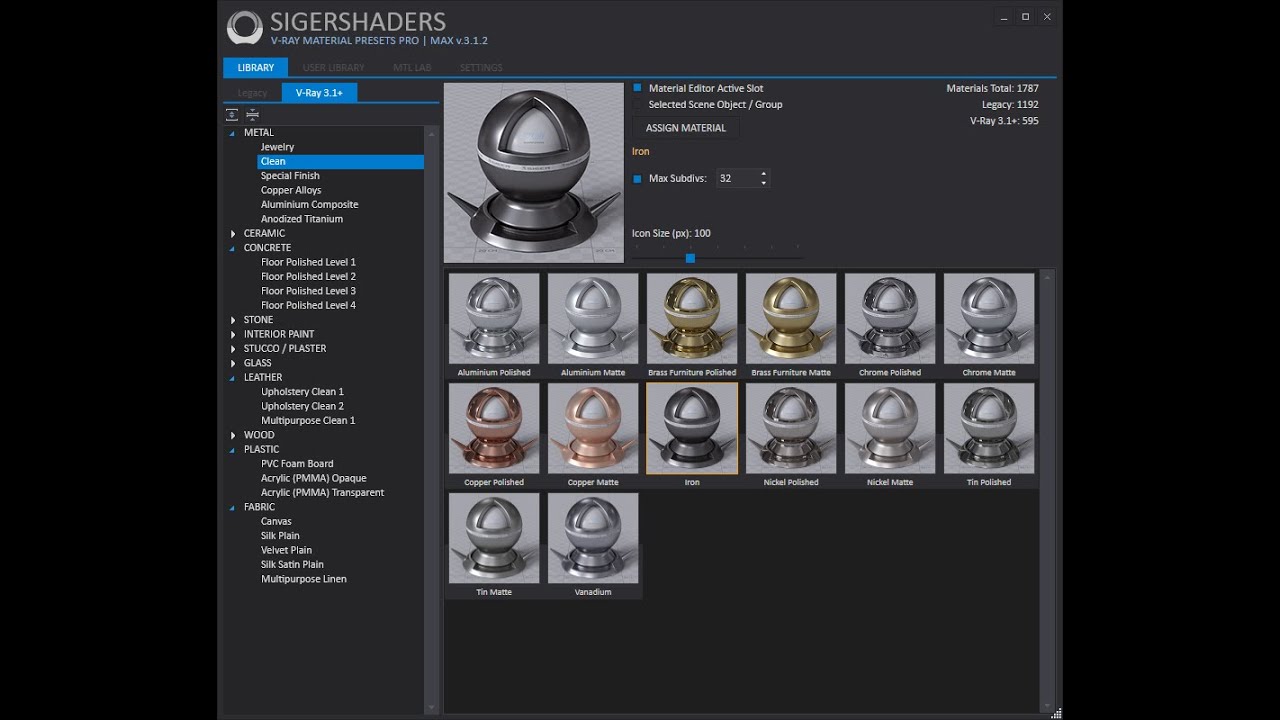Enable Material Editor Active Slot option
The width and height of the screenshot is (1280, 720).
point(638,88)
